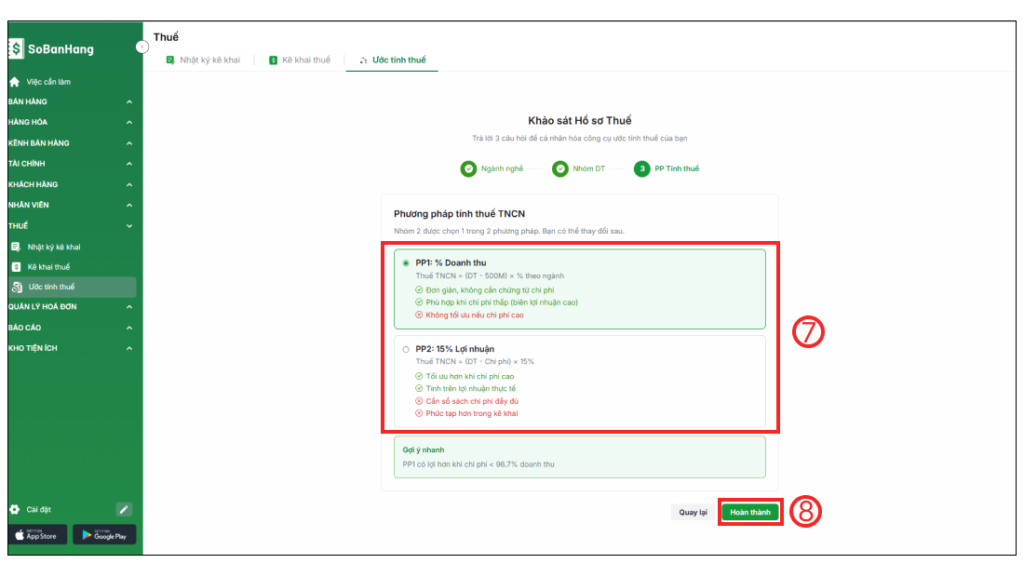Open Nhật ký kê khai from the sidebar
The height and width of the screenshot is (577, 1024).
coord(54,246)
